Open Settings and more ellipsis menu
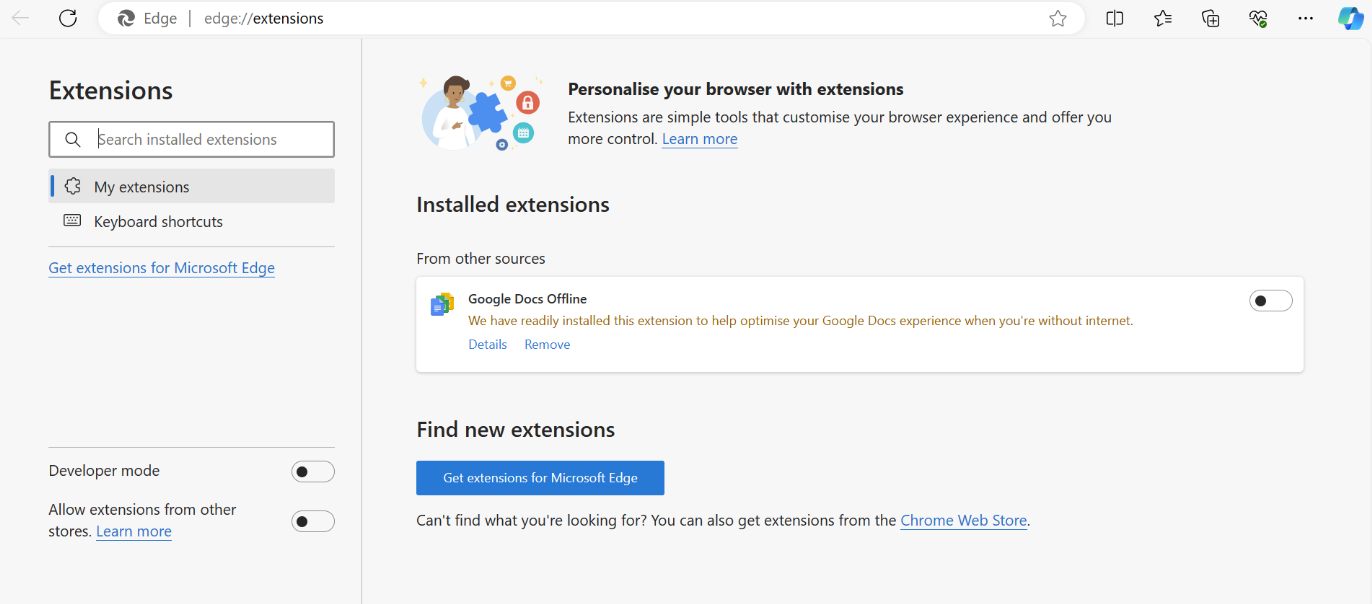This screenshot has height=604, width=1372. click(1305, 18)
